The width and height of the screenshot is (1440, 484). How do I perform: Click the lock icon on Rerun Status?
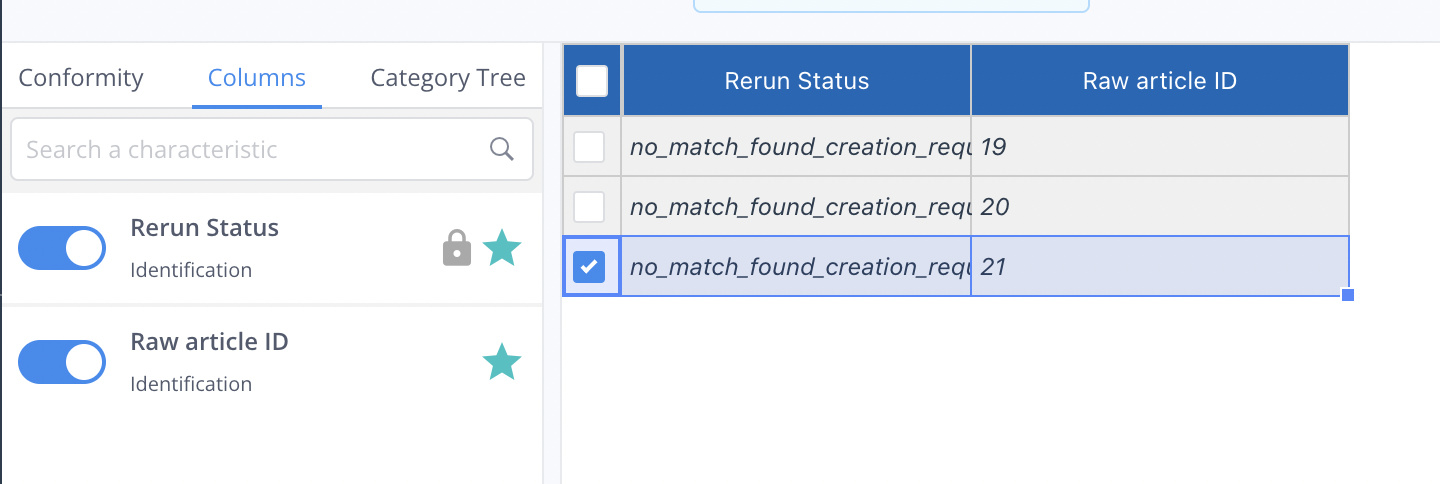point(457,248)
